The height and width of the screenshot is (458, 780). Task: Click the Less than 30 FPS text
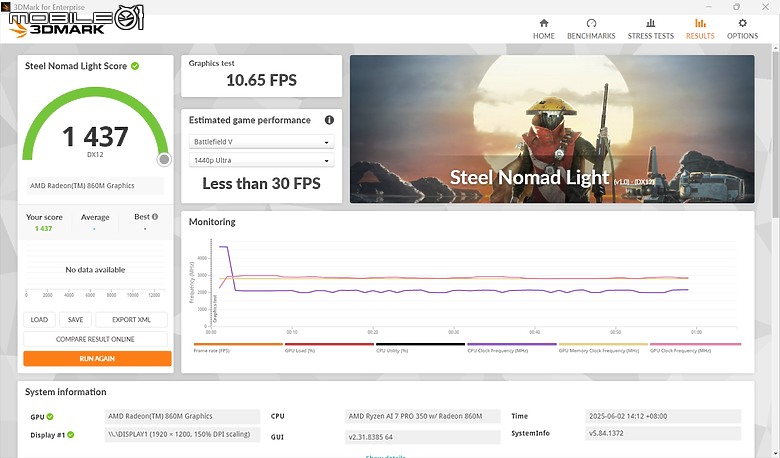click(x=261, y=183)
